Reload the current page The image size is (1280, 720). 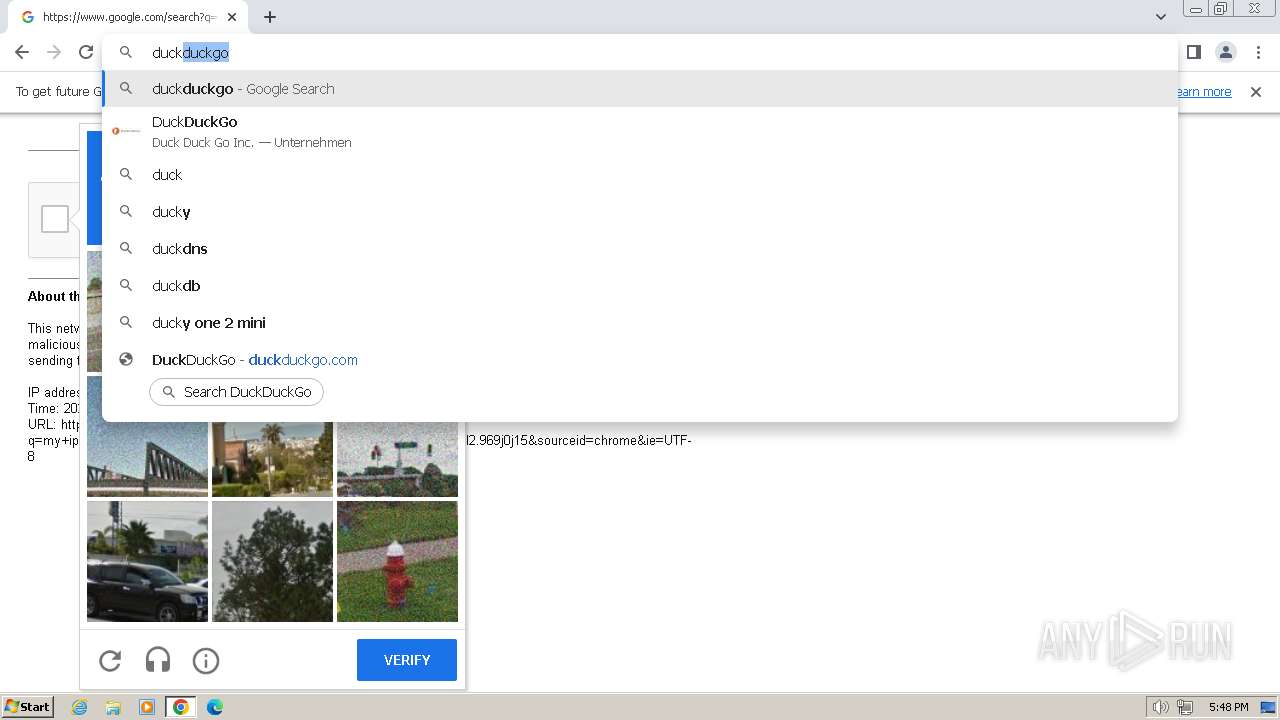[86, 52]
